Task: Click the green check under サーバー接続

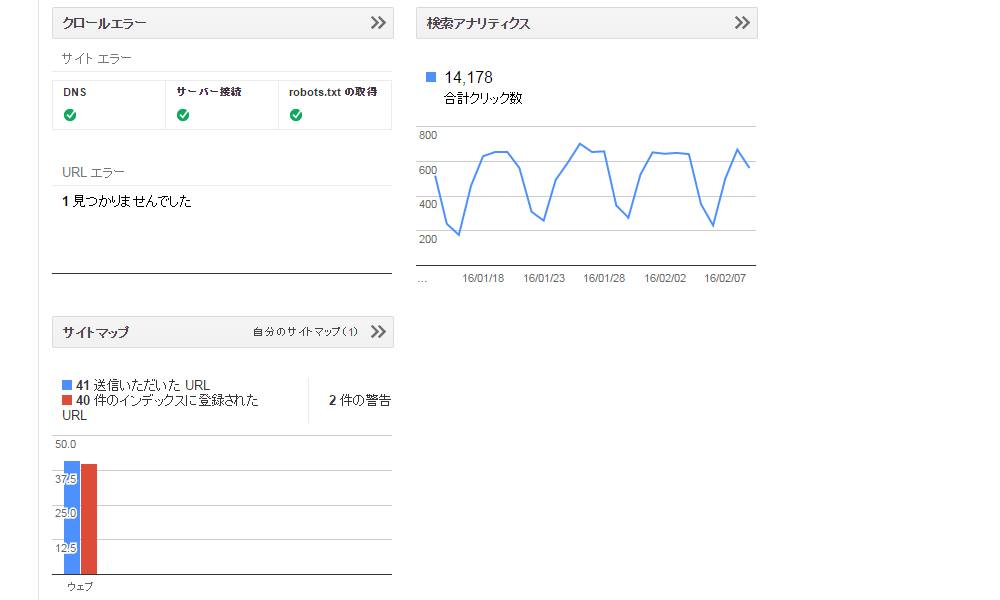Action: coord(183,115)
